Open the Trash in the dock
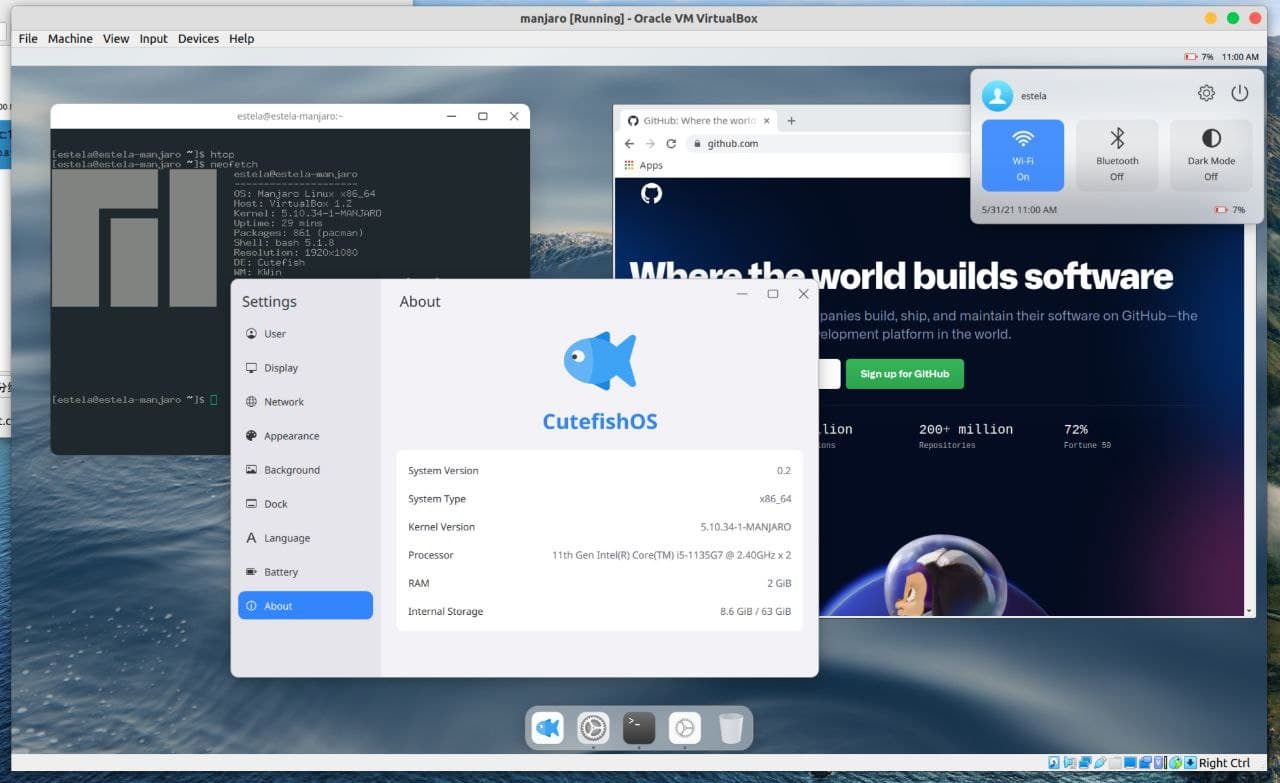This screenshot has width=1280, height=783. coord(731,728)
